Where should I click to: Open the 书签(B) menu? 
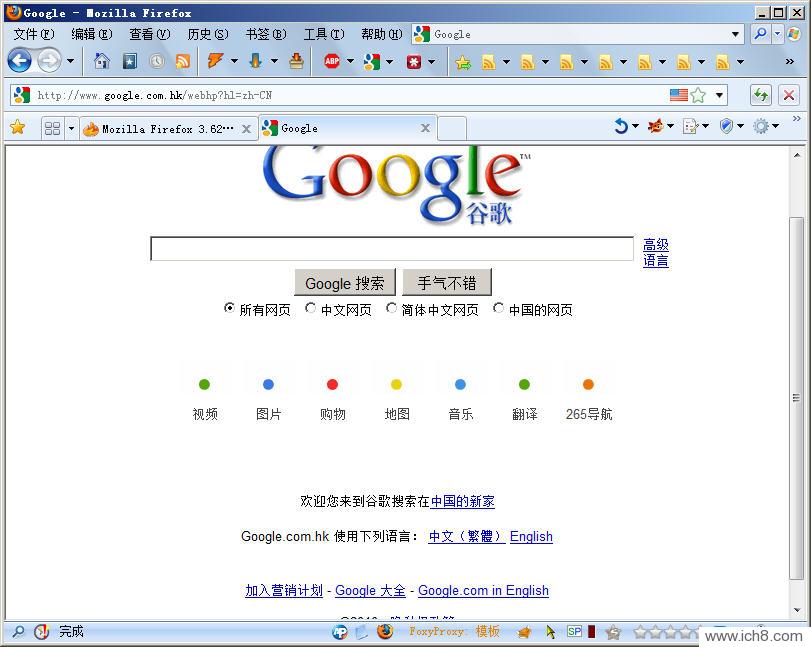(265, 34)
